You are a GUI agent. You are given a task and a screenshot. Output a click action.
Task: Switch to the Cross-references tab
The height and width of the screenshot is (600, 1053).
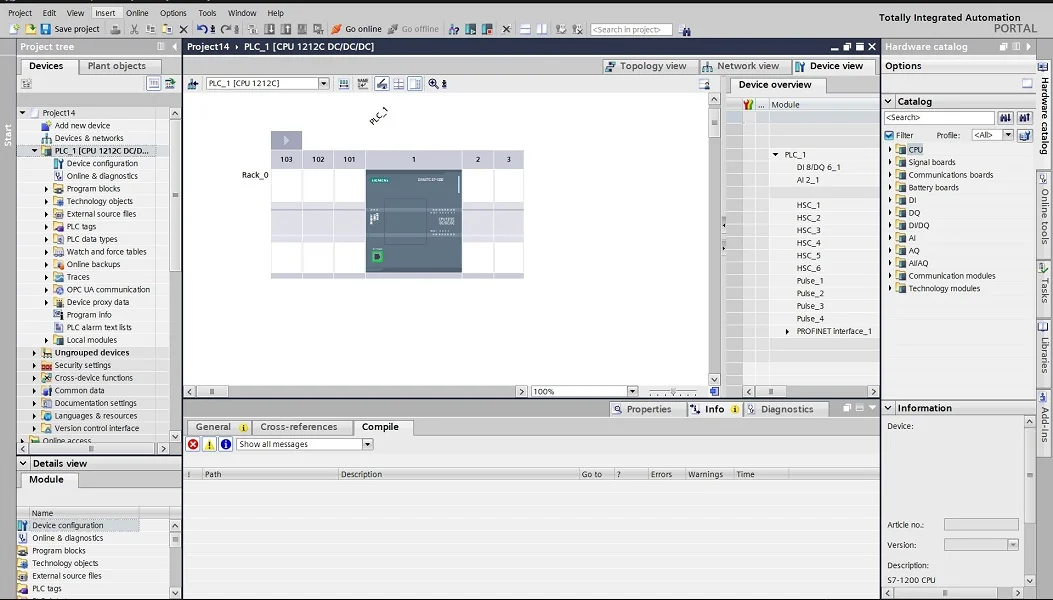tap(298, 427)
